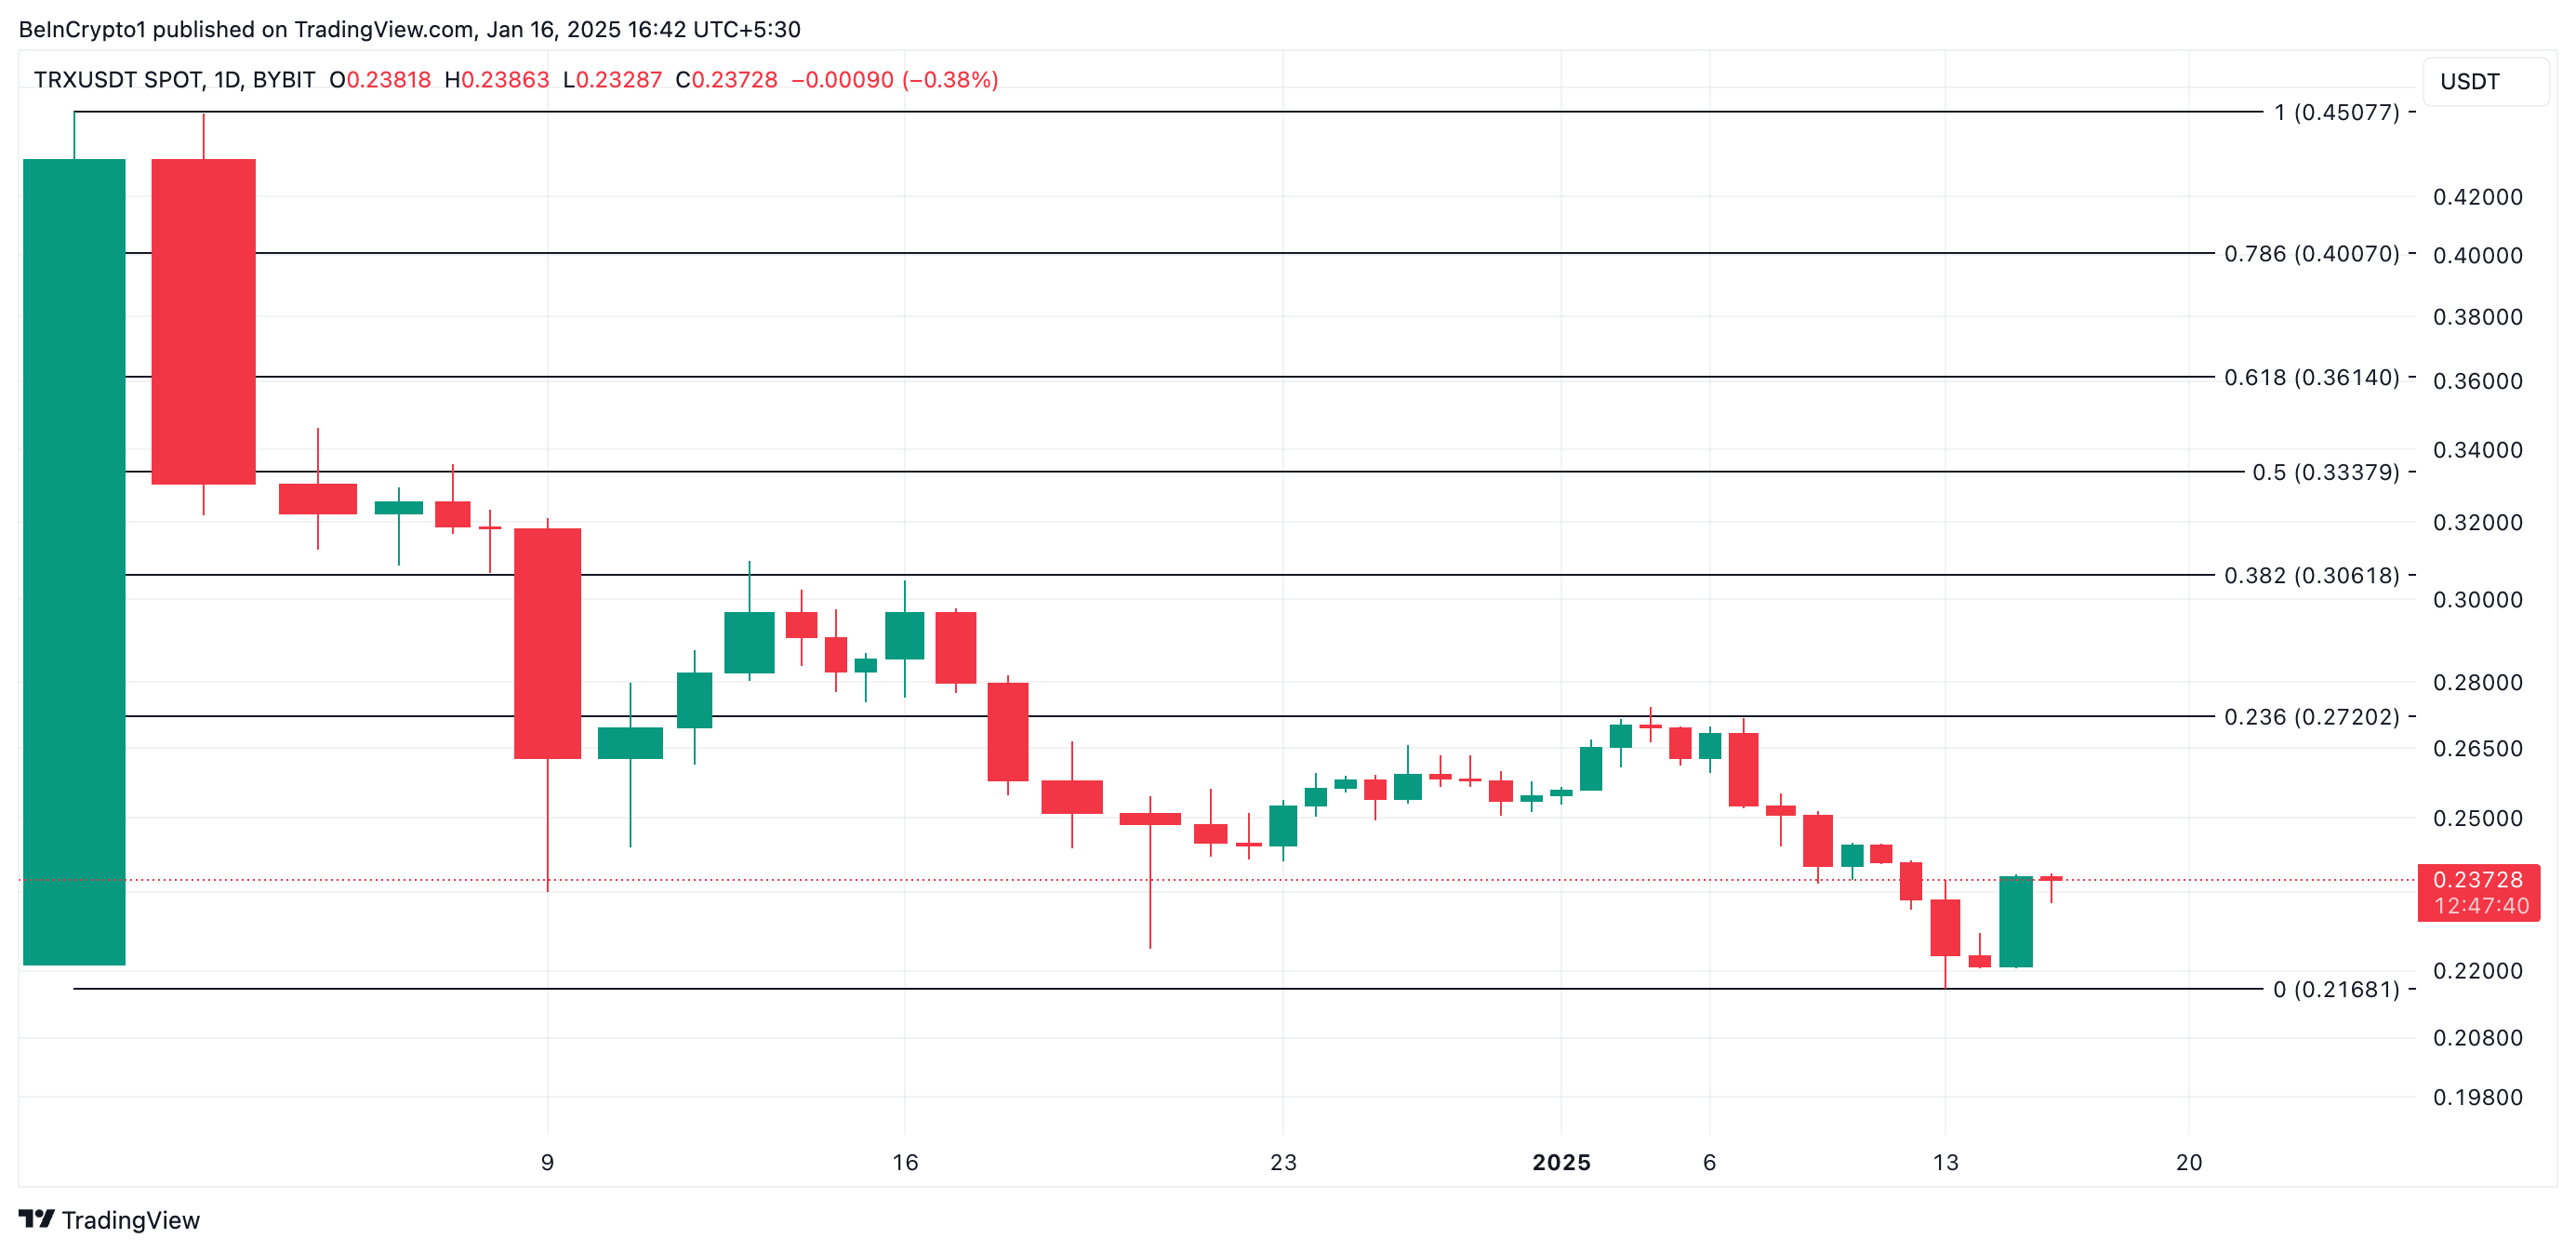2576x1252 pixels.
Task: Click the TRXUSDT SPOT symbol title
Action: coord(118,80)
